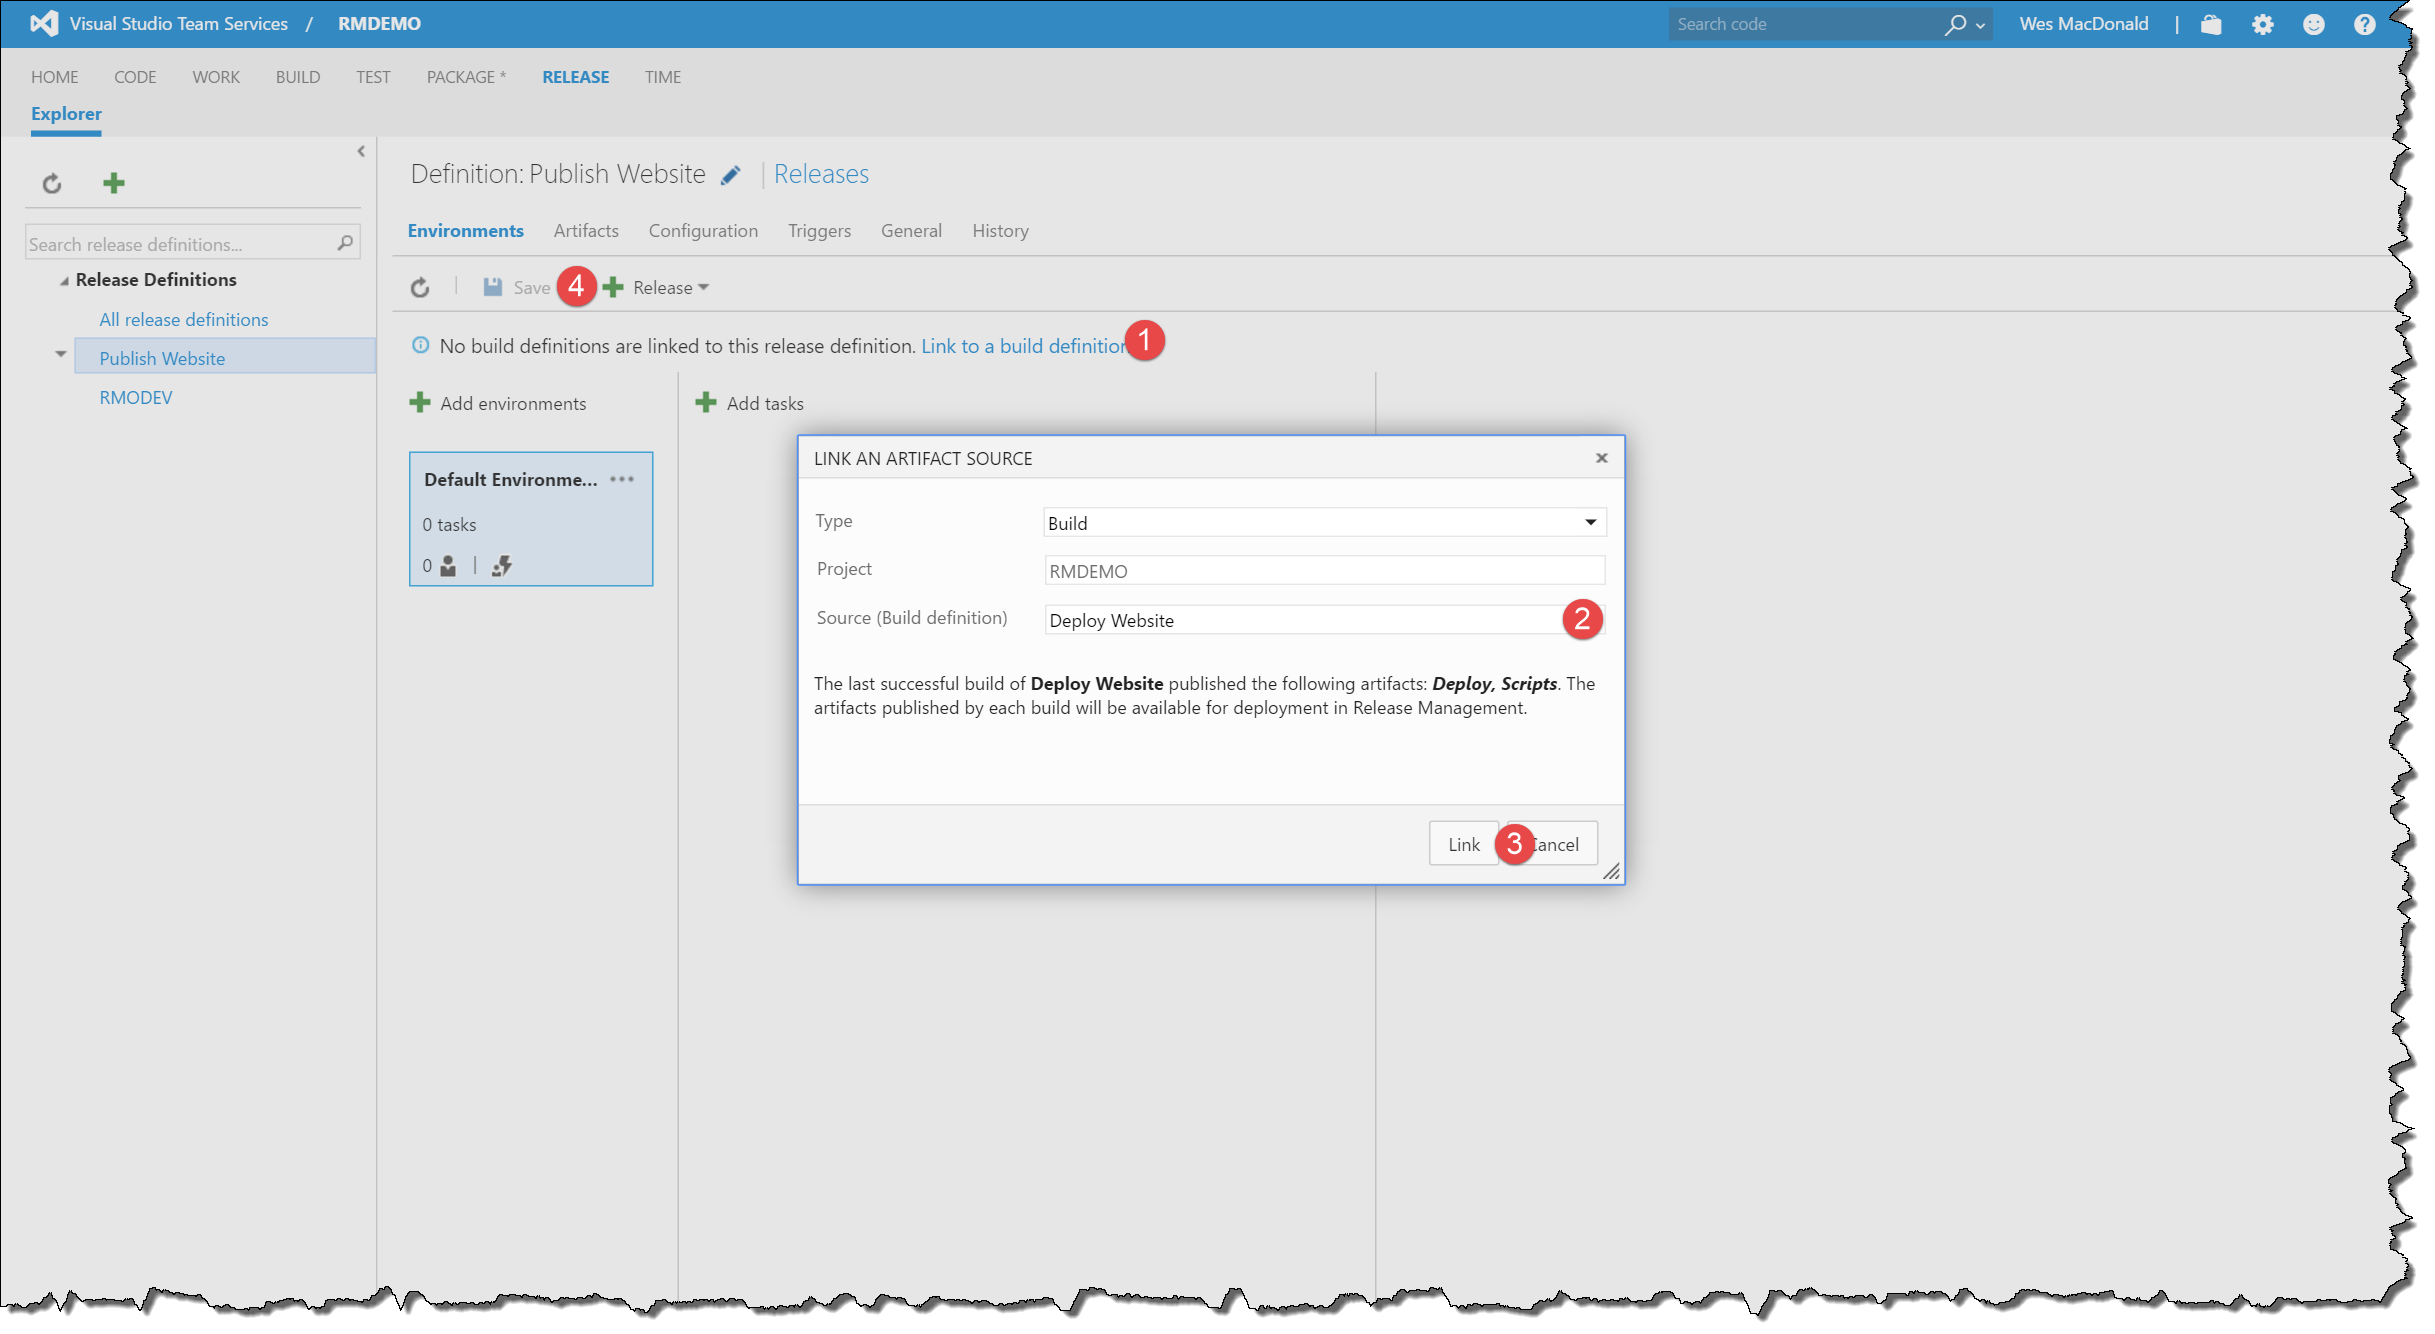Click the green plus to add release definition
Screen dimensions: 2435x1334
coord(114,183)
